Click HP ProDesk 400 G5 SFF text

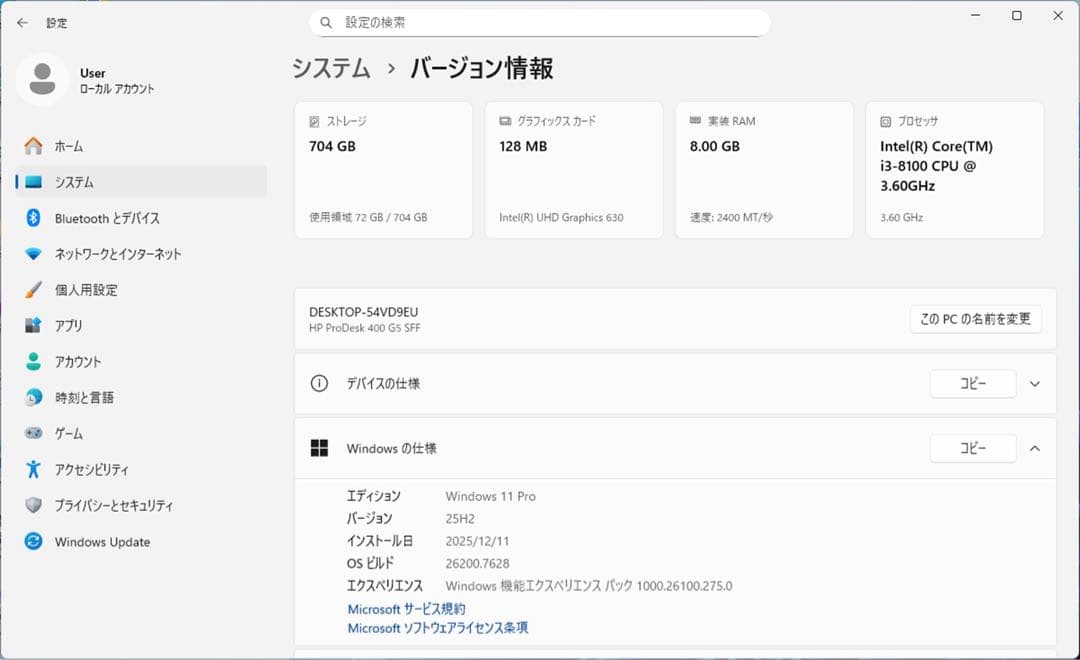pos(364,328)
